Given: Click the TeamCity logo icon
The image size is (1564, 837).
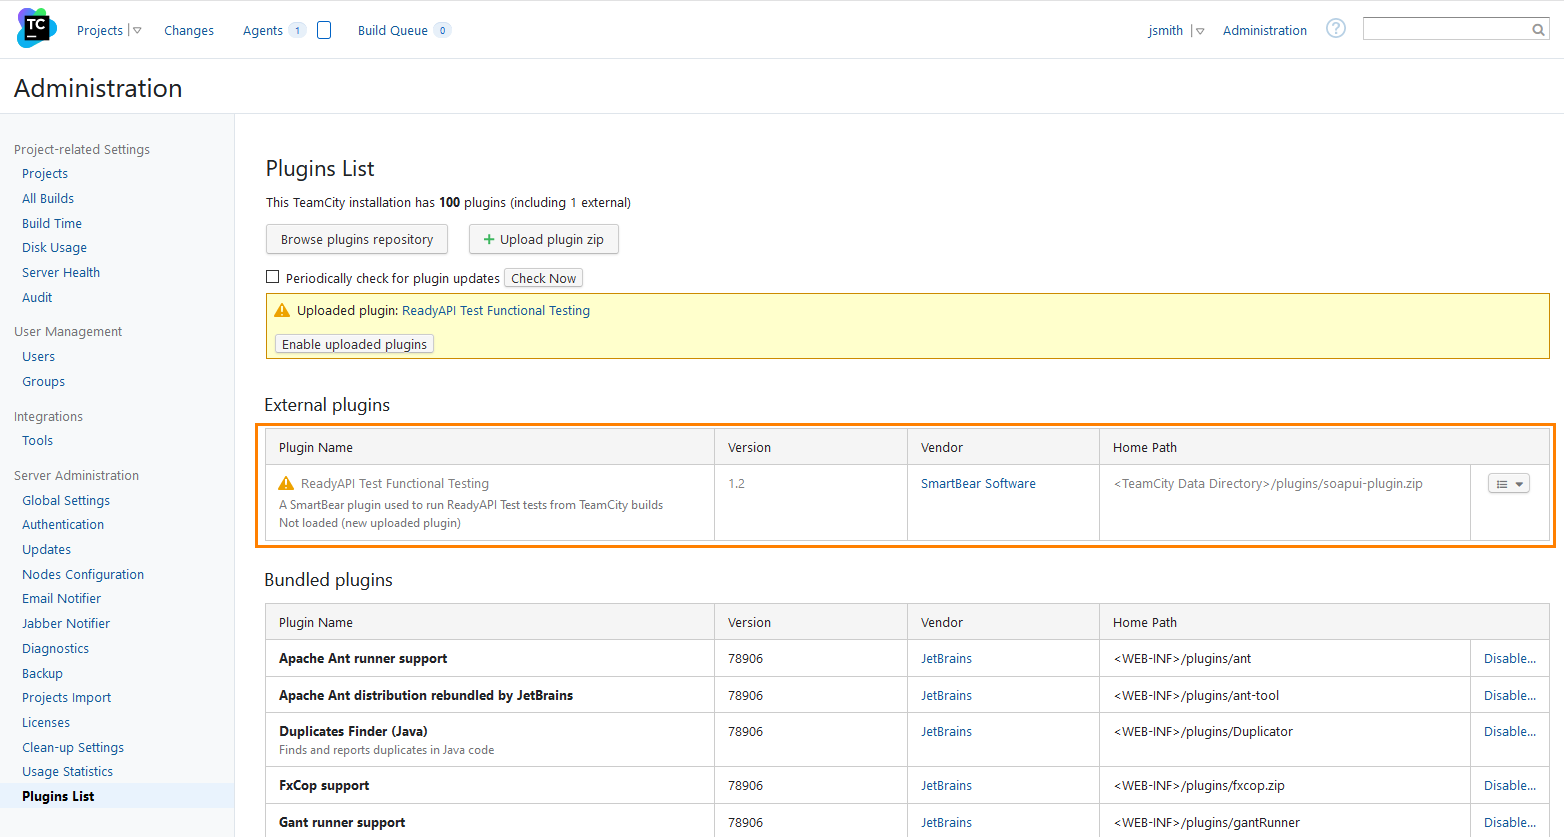Looking at the screenshot, I should click(36, 27).
